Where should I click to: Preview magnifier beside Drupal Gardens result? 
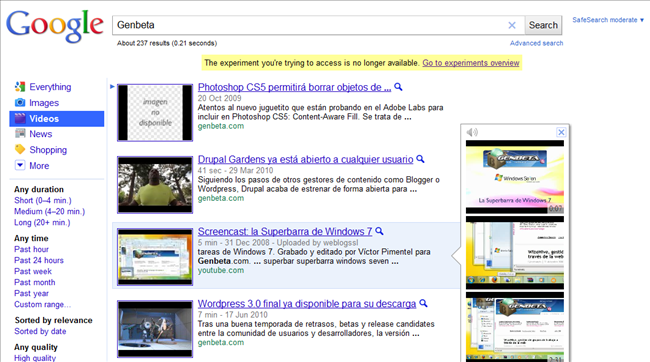[420, 159]
